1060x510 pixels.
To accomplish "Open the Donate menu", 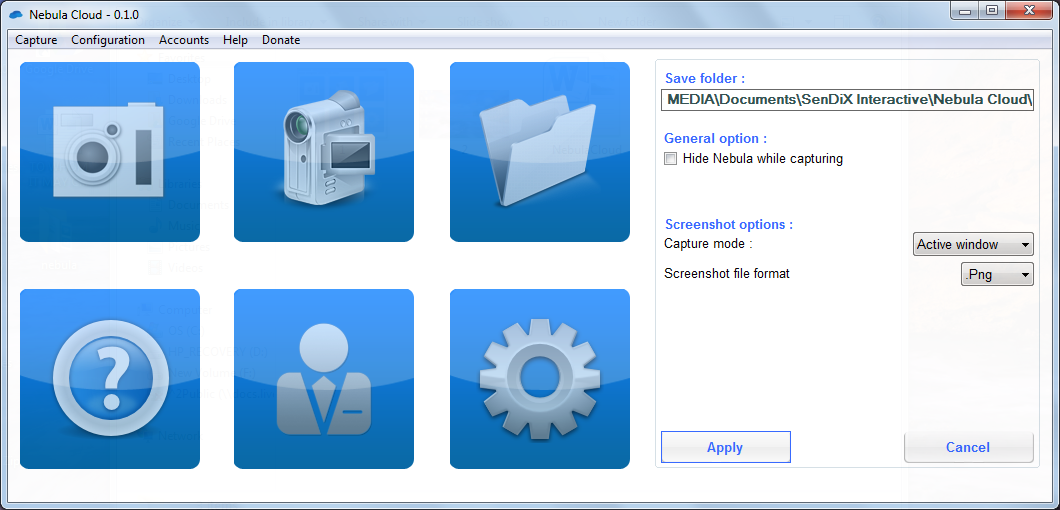I will (281, 40).
